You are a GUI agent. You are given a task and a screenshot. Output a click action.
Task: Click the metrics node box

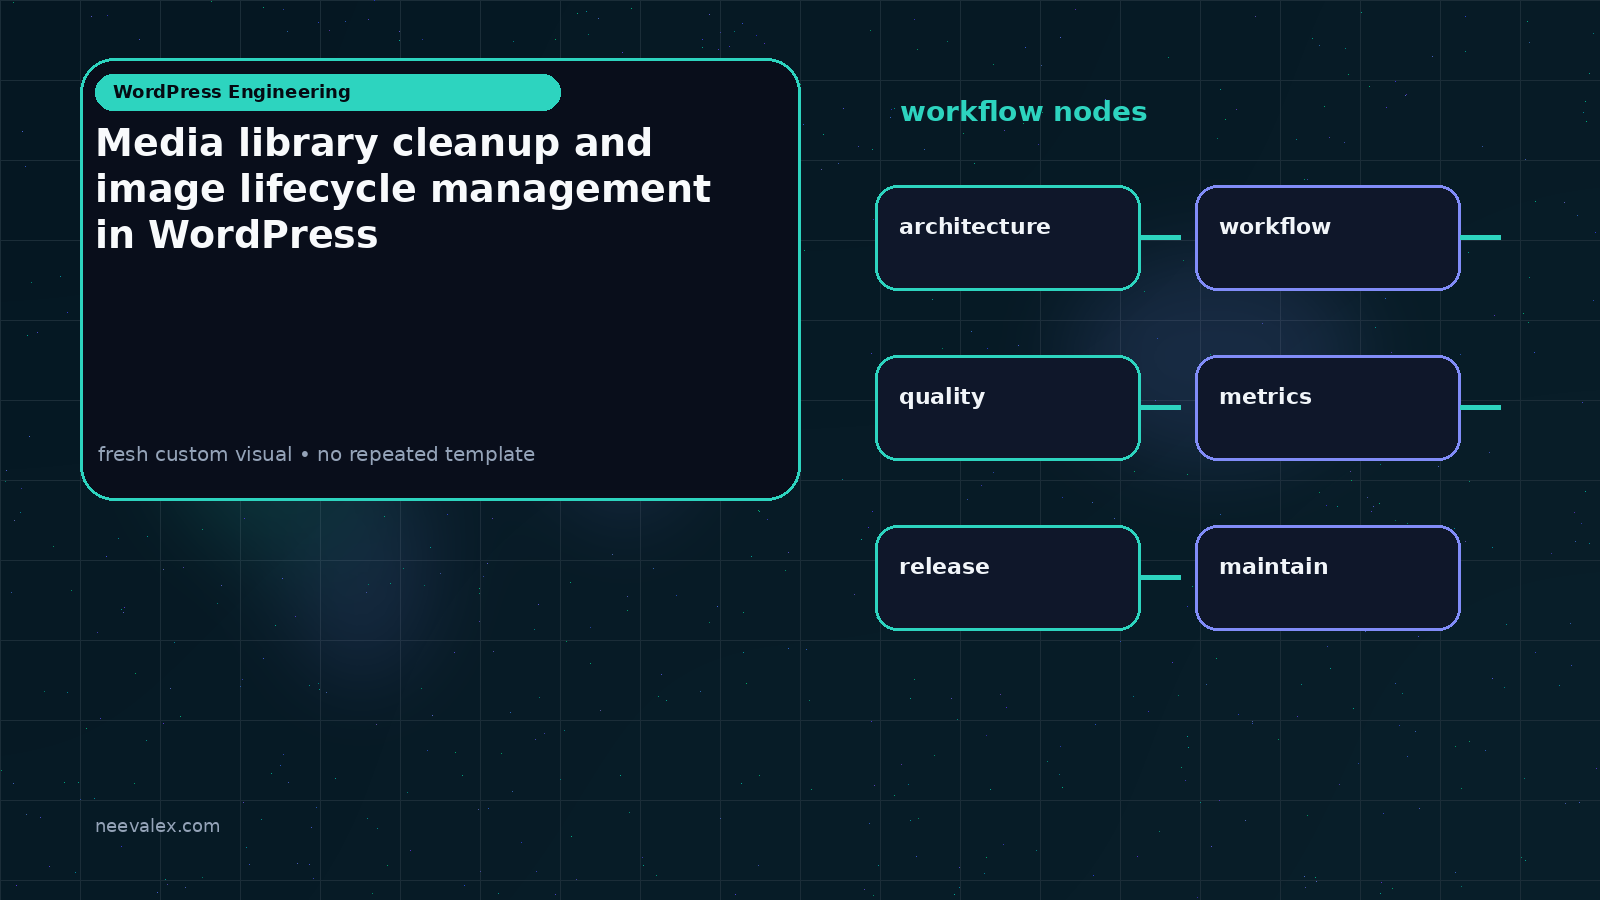click(1328, 408)
